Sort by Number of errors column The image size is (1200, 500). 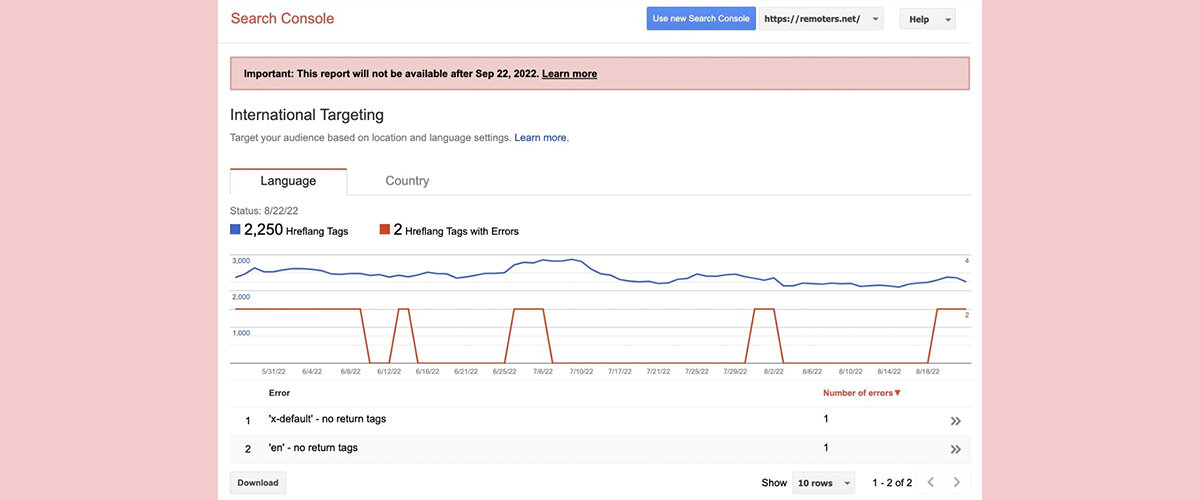(x=861, y=393)
